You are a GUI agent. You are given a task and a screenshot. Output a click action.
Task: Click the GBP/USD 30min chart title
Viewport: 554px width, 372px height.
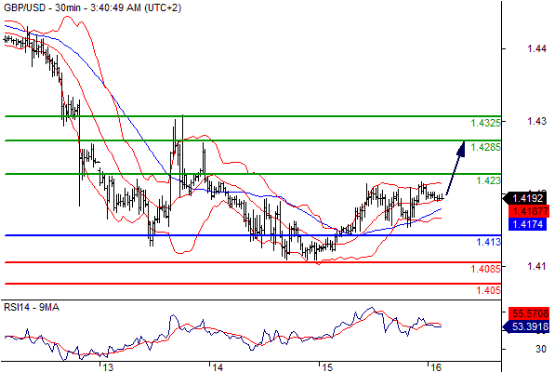93,7
